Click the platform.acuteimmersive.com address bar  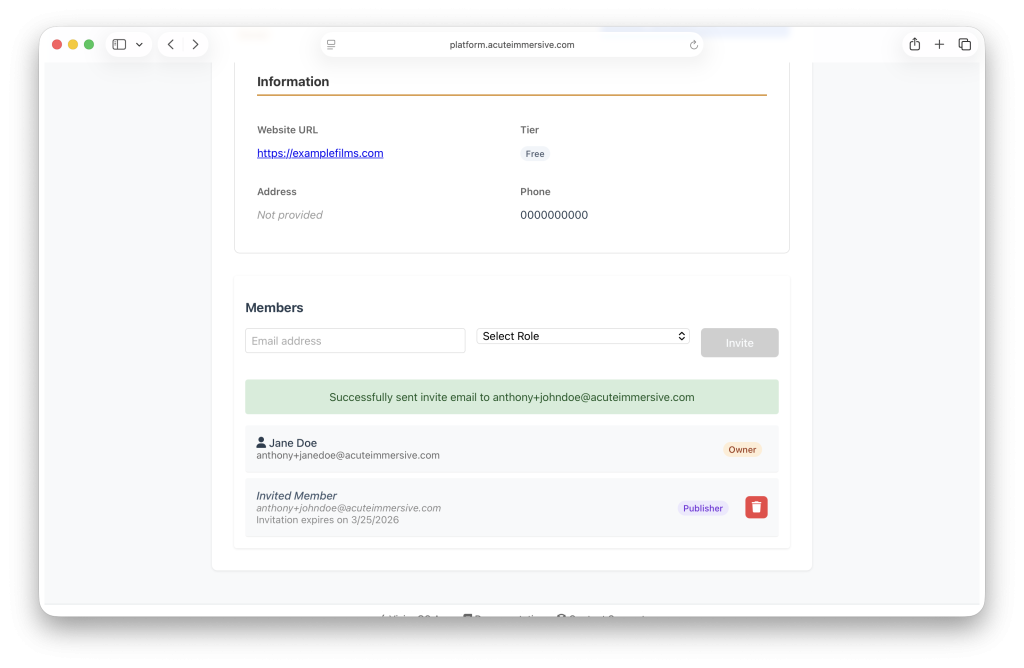(512, 45)
